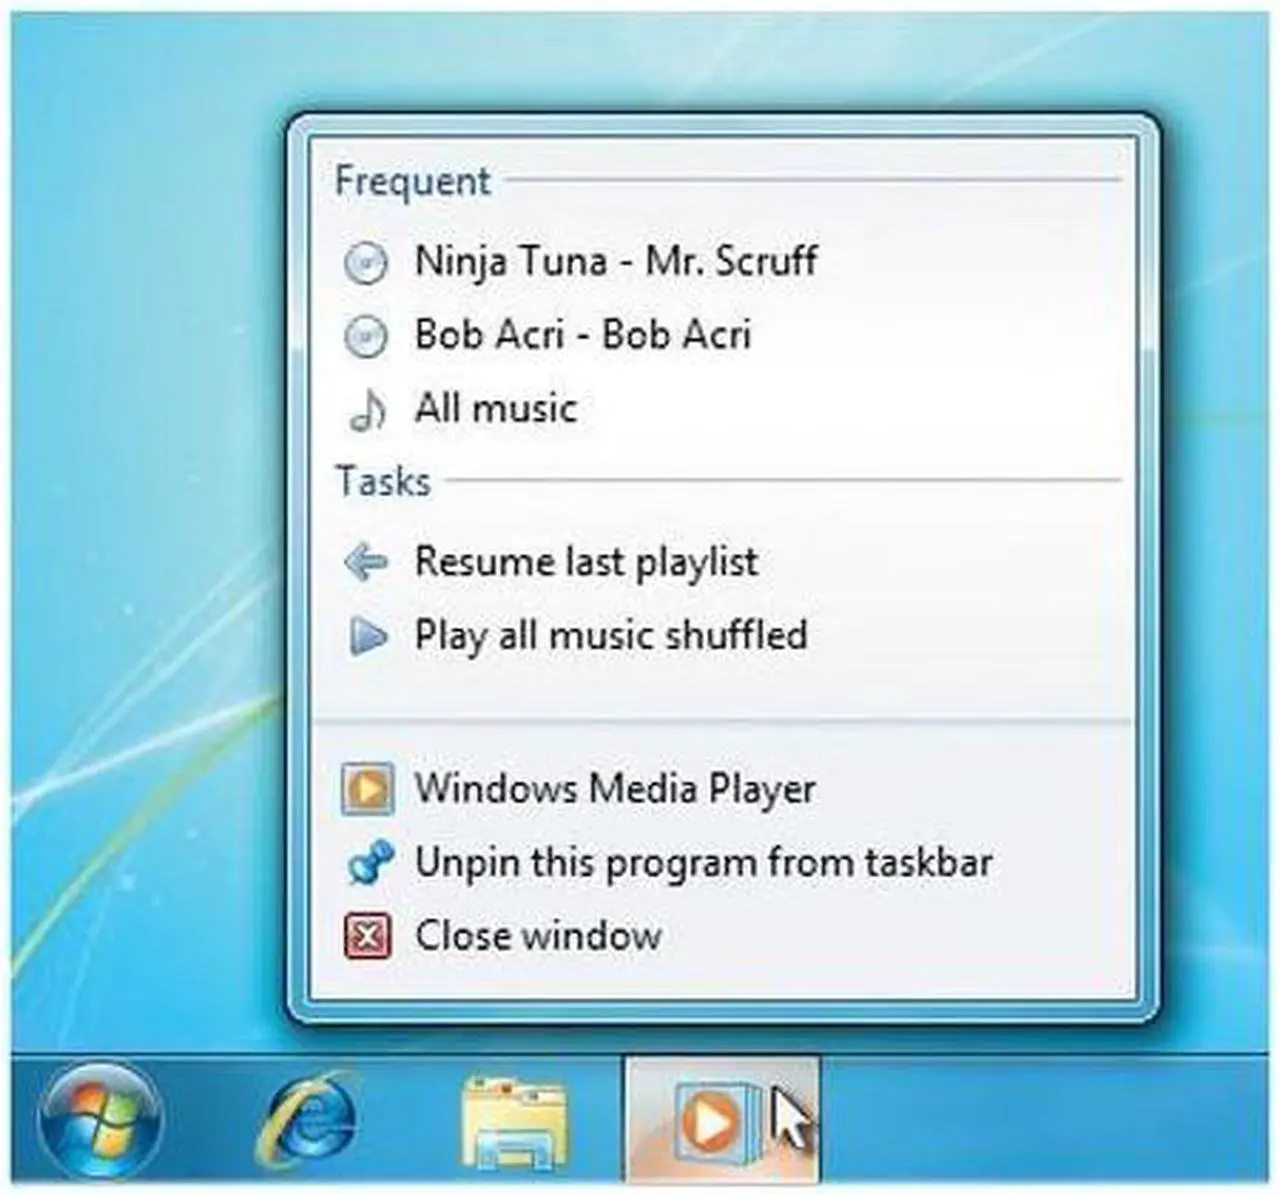Click the pushpin icon for unpinning
1280x1195 pixels.
pyautogui.click(x=366, y=864)
